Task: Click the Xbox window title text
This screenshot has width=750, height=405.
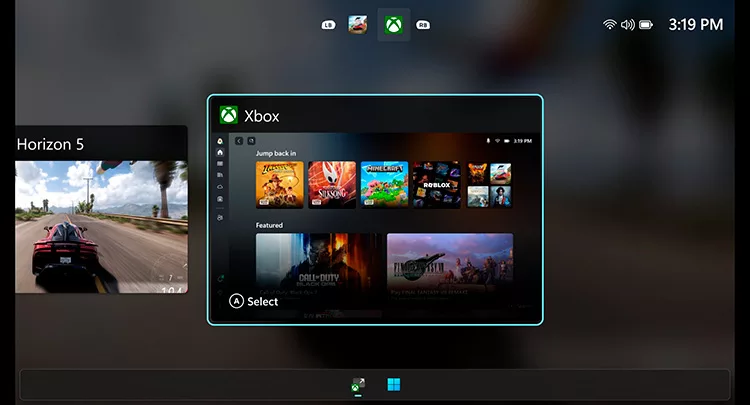Action: [262, 116]
